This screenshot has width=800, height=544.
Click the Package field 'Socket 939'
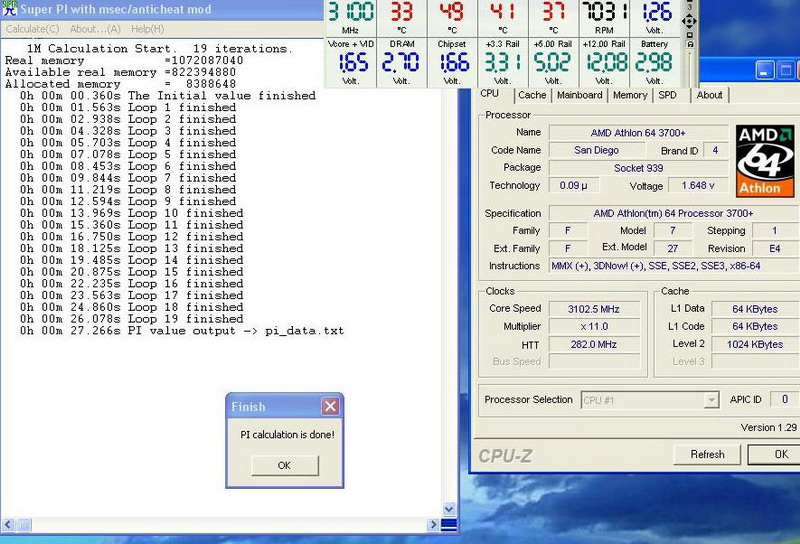coord(638,168)
